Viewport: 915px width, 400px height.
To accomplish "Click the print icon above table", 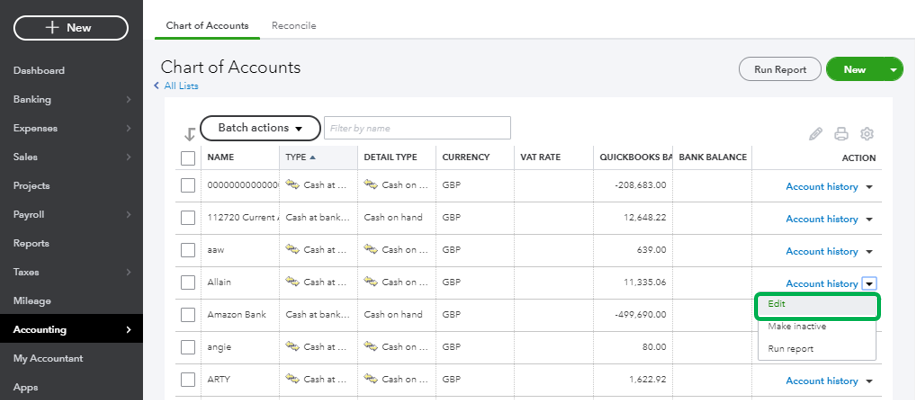I will pos(841,134).
